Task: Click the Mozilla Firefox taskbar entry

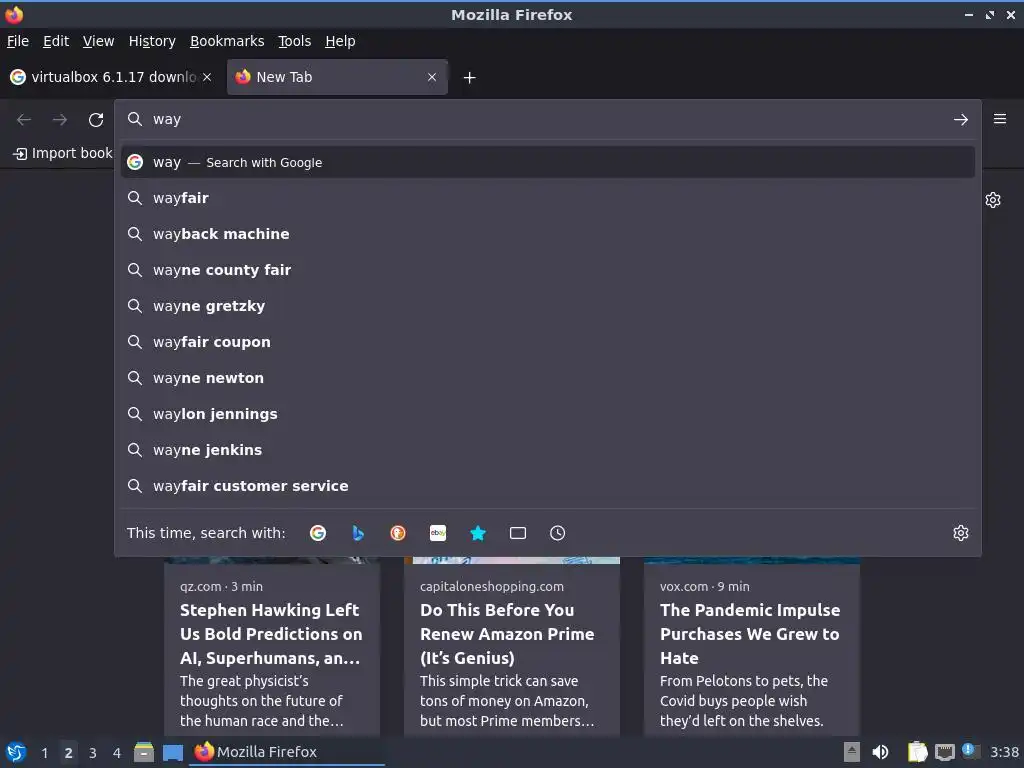Action: 287,752
